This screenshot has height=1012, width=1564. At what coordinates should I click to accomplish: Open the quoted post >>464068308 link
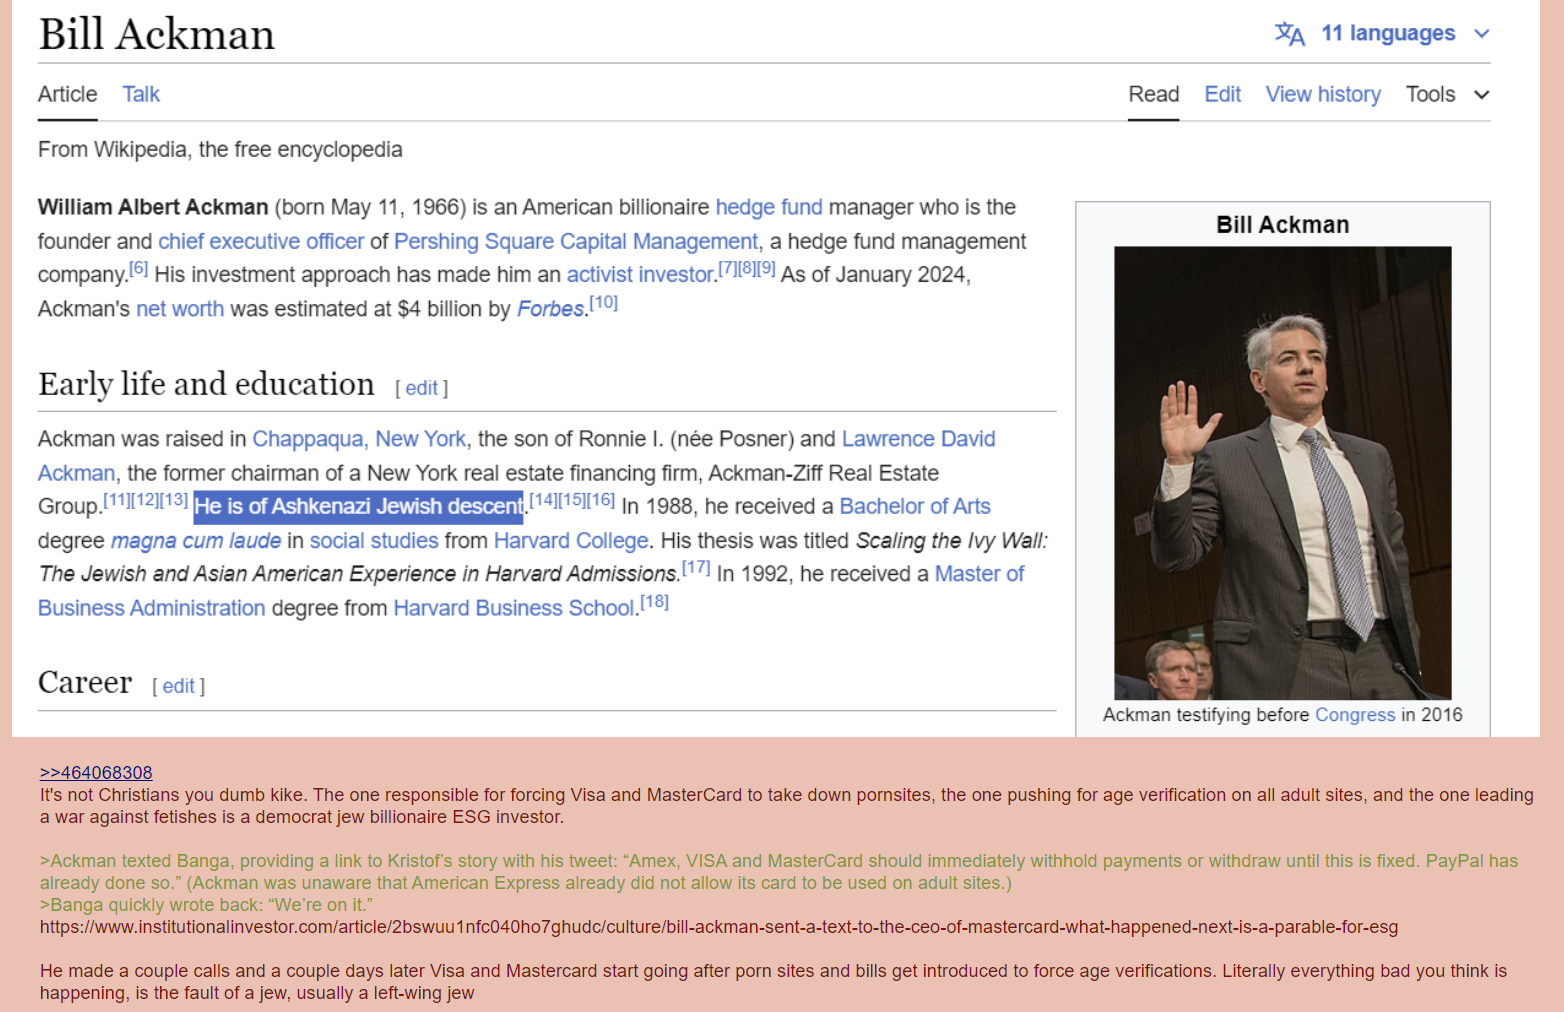(x=96, y=772)
